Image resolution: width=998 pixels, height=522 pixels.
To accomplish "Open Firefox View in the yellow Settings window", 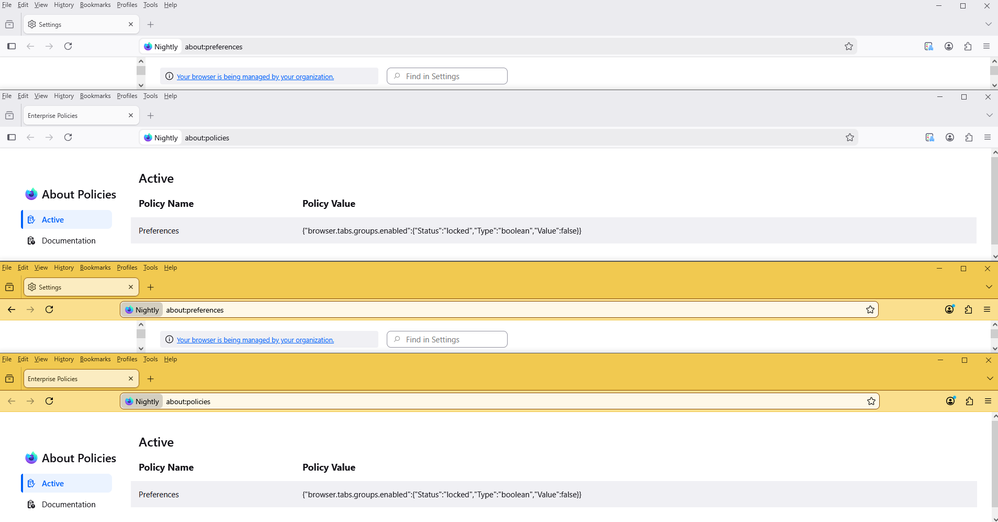I will [10, 287].
